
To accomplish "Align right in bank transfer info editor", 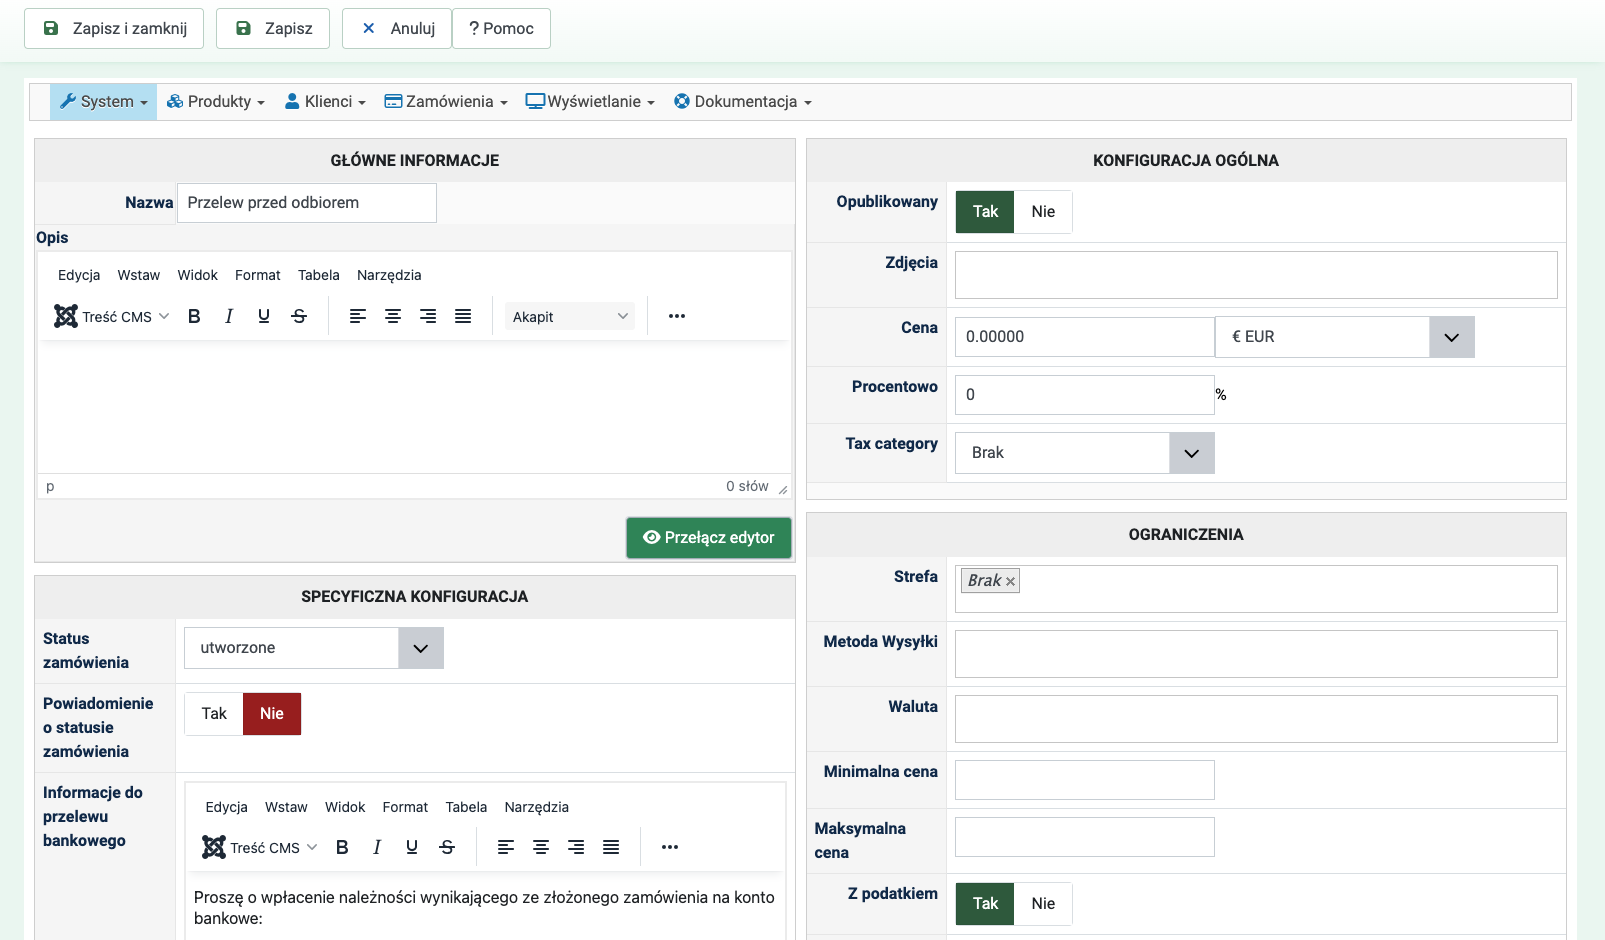I will (x=576, y=847).
